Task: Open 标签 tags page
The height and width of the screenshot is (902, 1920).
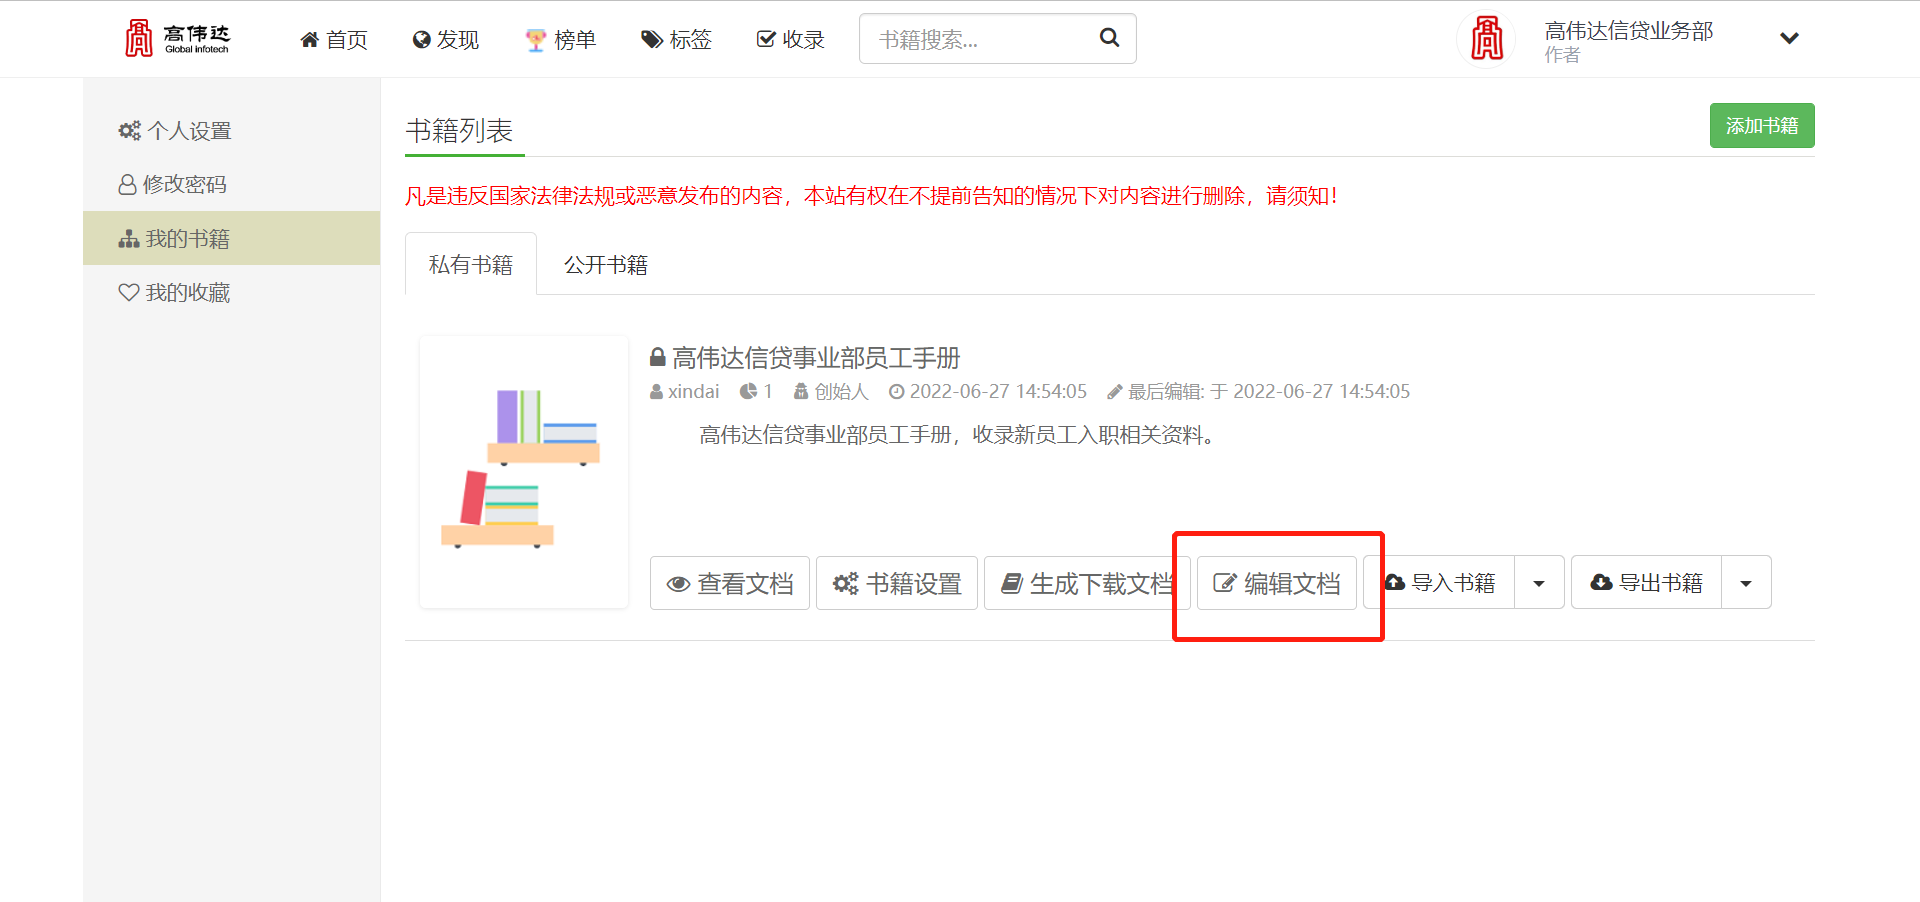Action: 677,40
